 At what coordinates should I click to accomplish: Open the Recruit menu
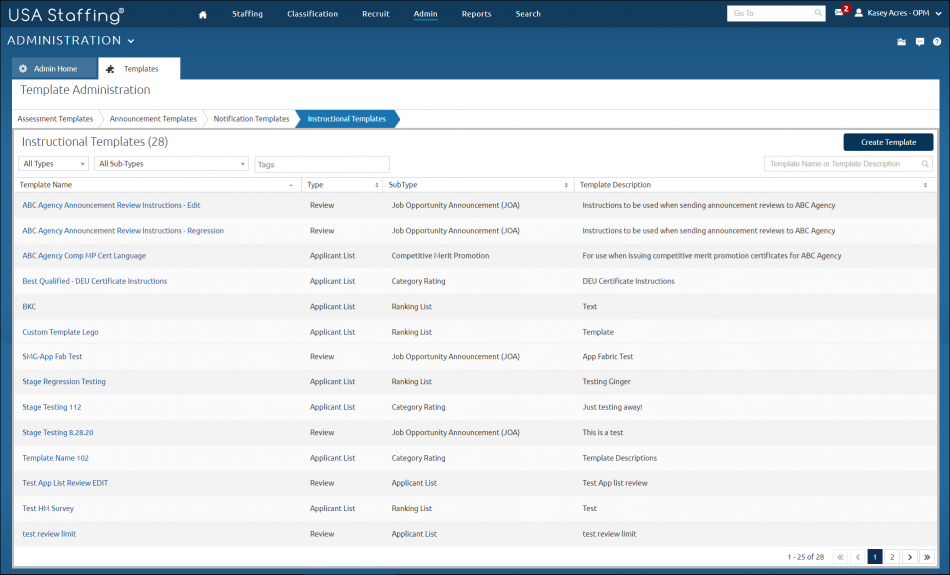tap(376, 13)
